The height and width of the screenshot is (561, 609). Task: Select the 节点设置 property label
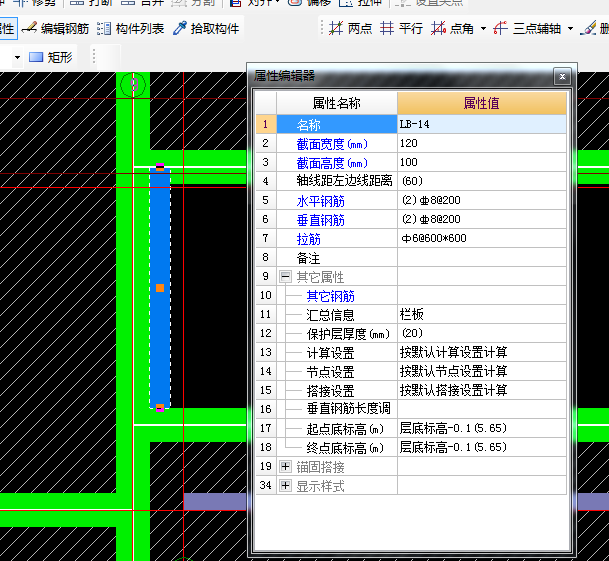(x=331, y=372)
